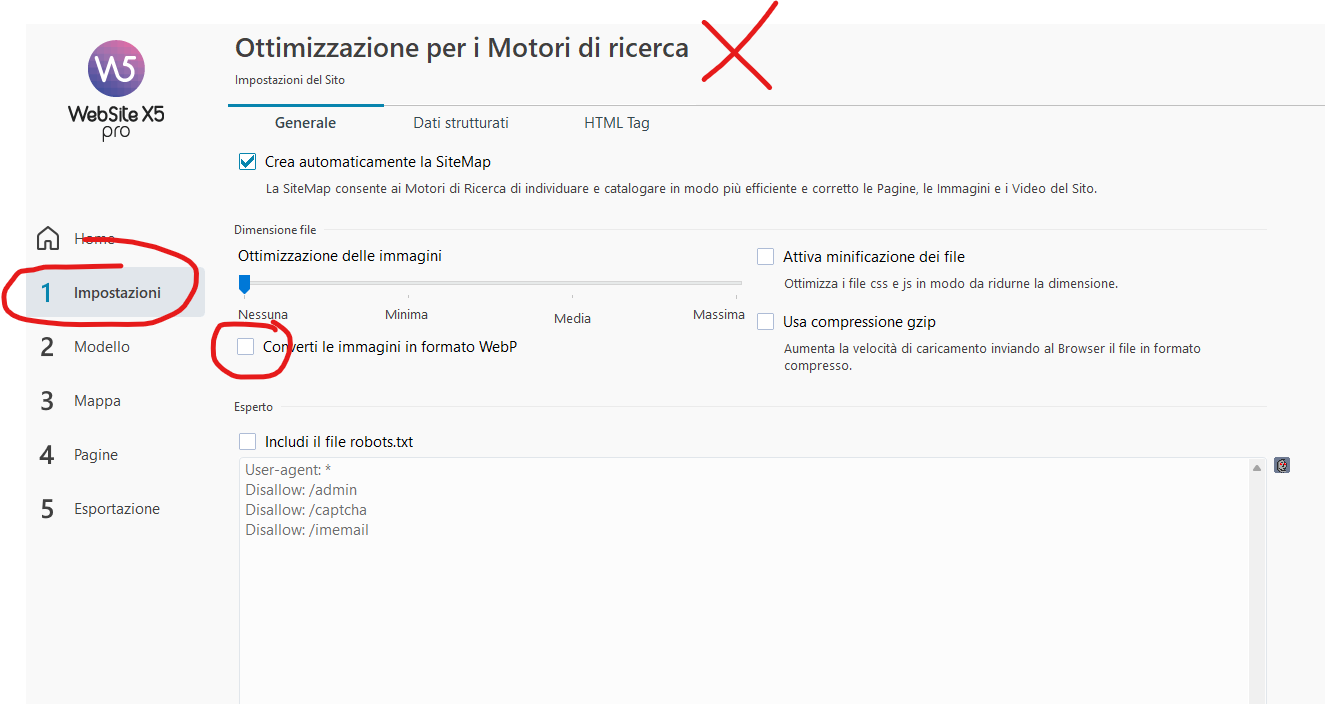
Task: Click the WebSite X5 Pro logo
Action: [x=116, y=88]
